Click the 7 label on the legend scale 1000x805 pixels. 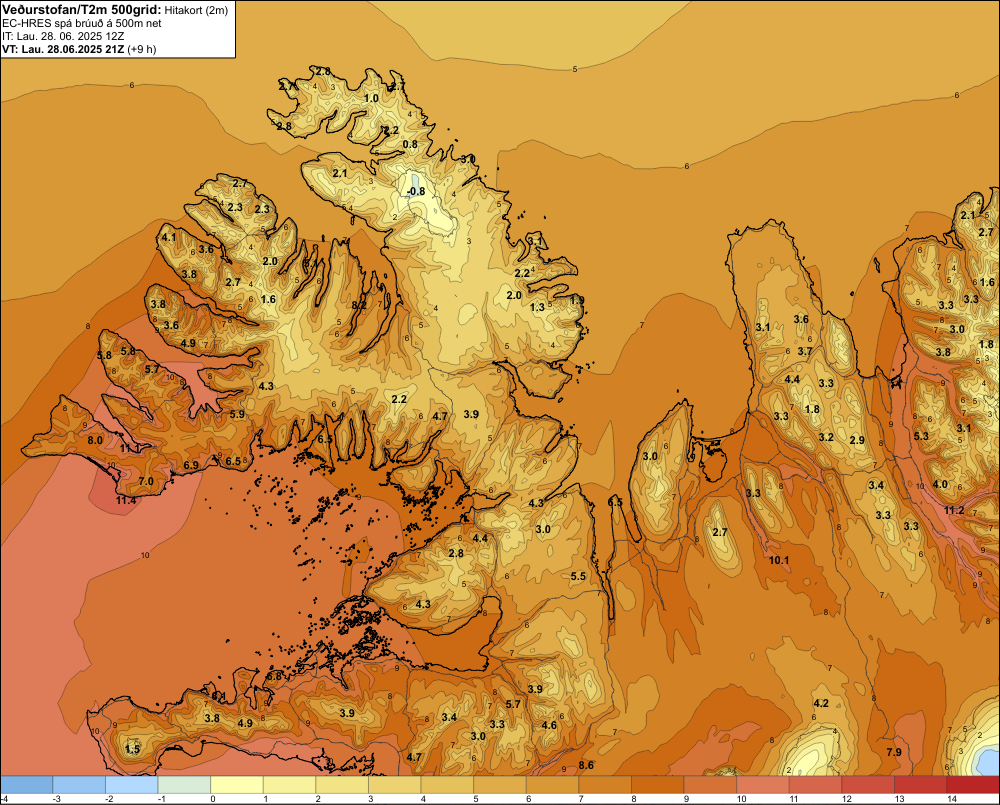pyautogui.click(x=581, y=799)
